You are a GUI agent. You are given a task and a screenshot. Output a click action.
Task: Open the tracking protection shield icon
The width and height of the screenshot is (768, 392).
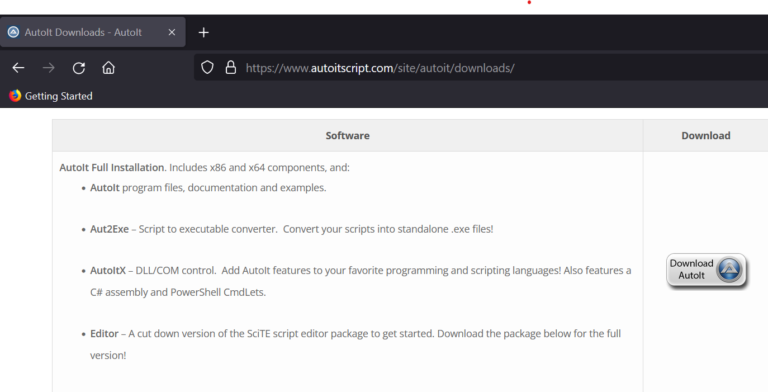pyautogui.click(x=207, y=67)
